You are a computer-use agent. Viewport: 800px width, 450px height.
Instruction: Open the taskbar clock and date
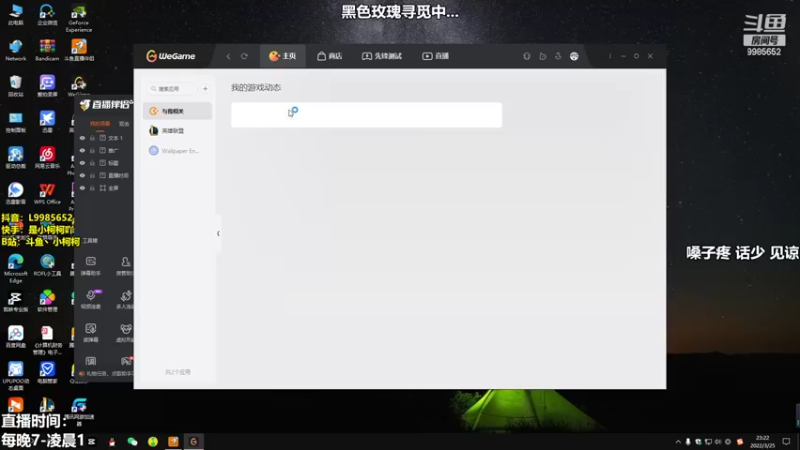tap(762, 441)
